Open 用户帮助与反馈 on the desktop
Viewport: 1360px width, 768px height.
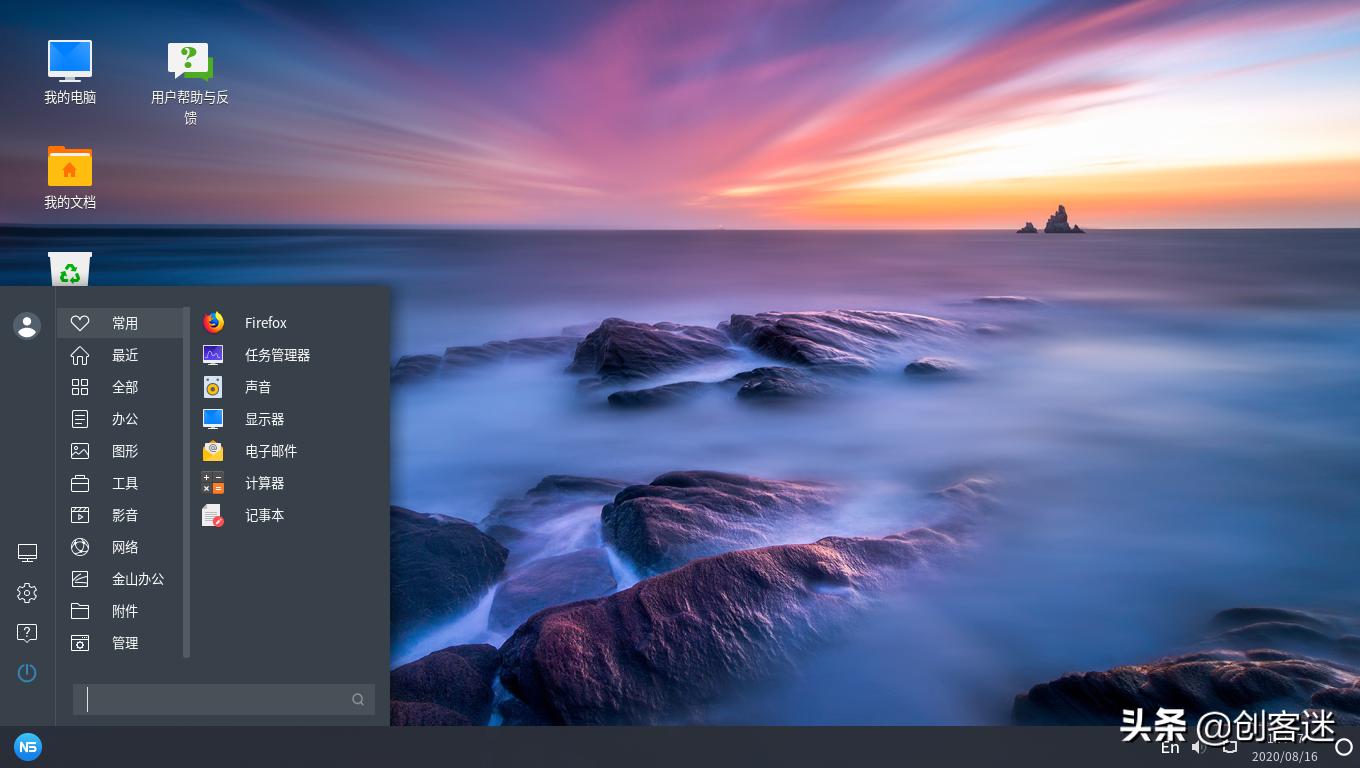coord(191,60)
